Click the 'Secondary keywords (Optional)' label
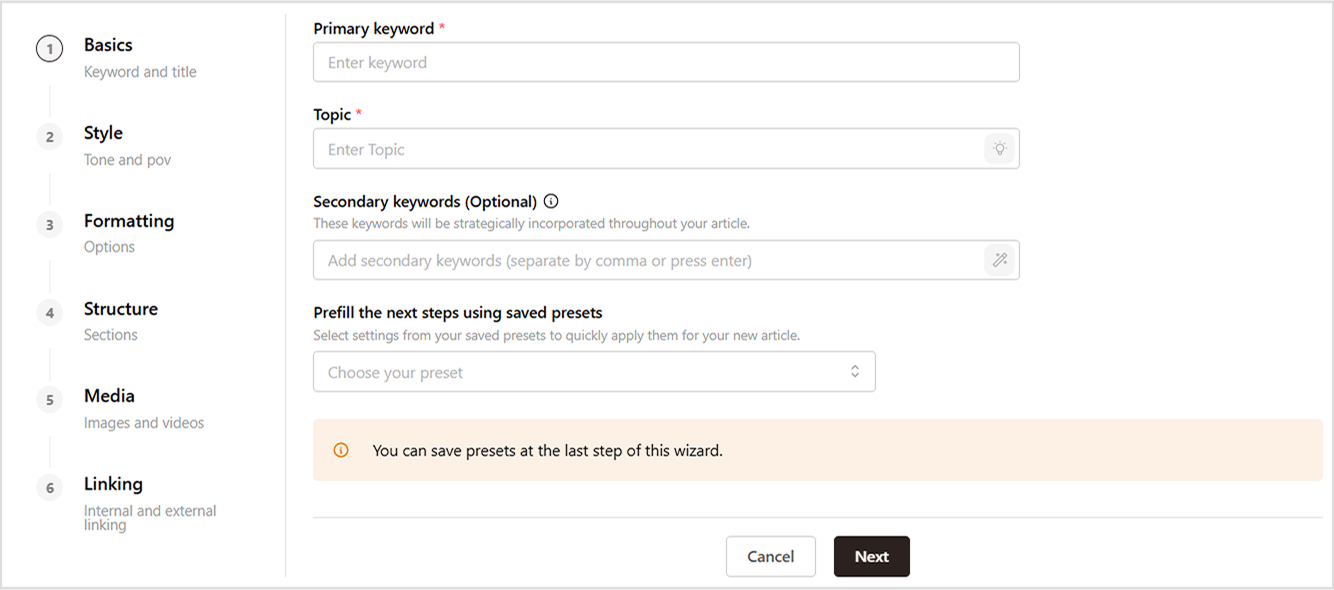Screen dimensions: 1334x590 coord(425,201)
